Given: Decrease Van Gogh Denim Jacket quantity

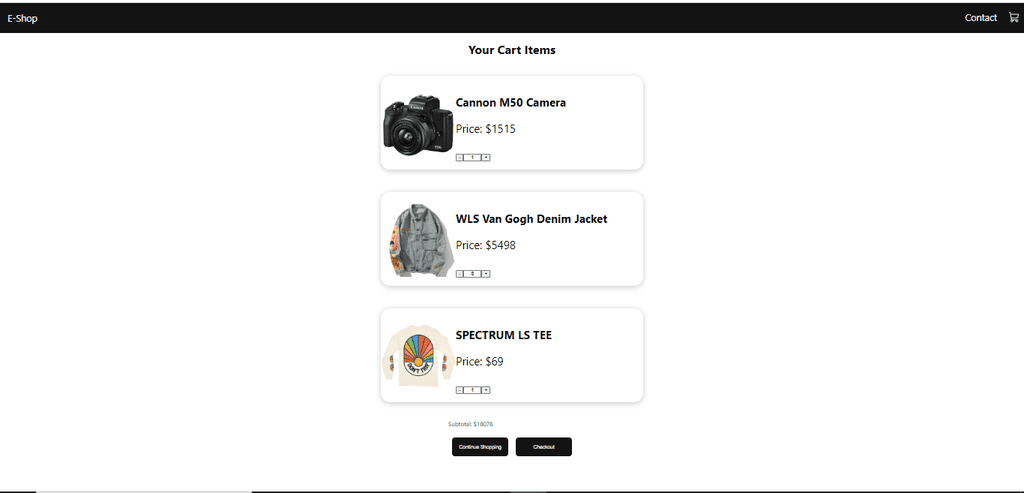Looking at the screenshot, I should [460, 274].
